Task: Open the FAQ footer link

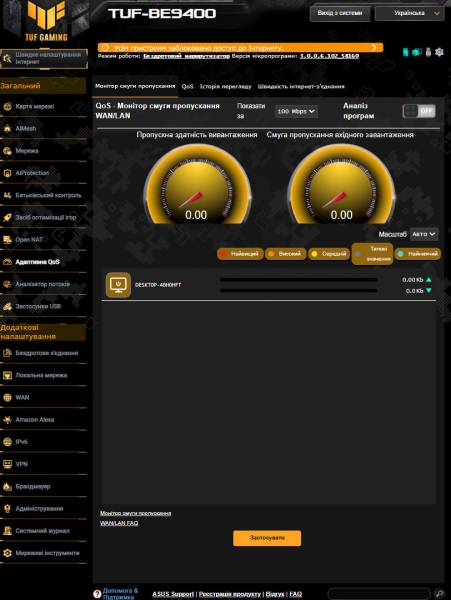Action: [x=295, y=594]
